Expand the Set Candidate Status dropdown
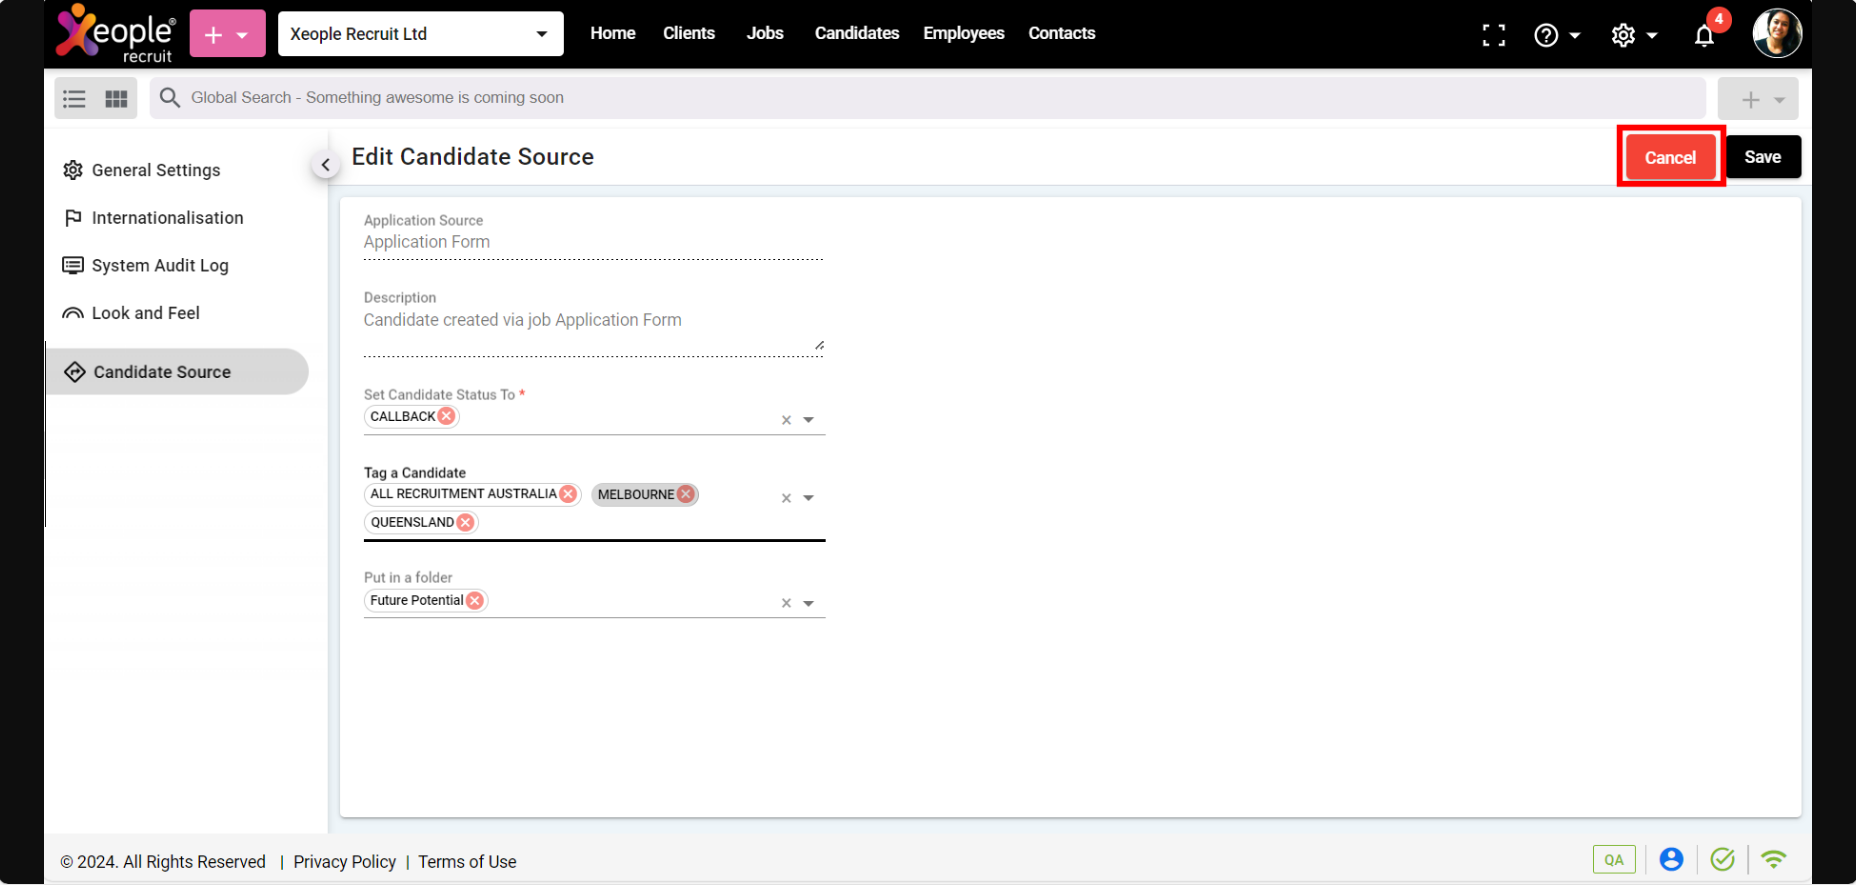Screen dimensions: 1856x885 click(809, 420)
